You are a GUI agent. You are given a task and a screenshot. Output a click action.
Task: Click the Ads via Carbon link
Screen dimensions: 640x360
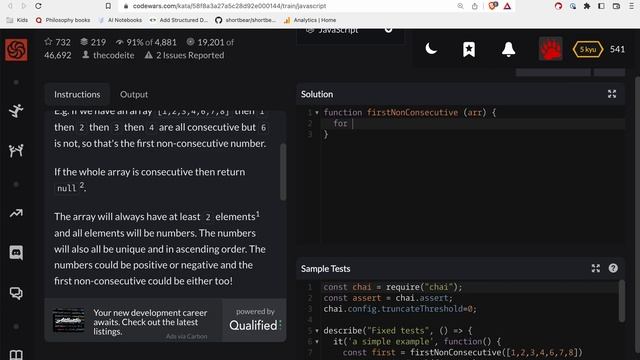coord(187,336)
